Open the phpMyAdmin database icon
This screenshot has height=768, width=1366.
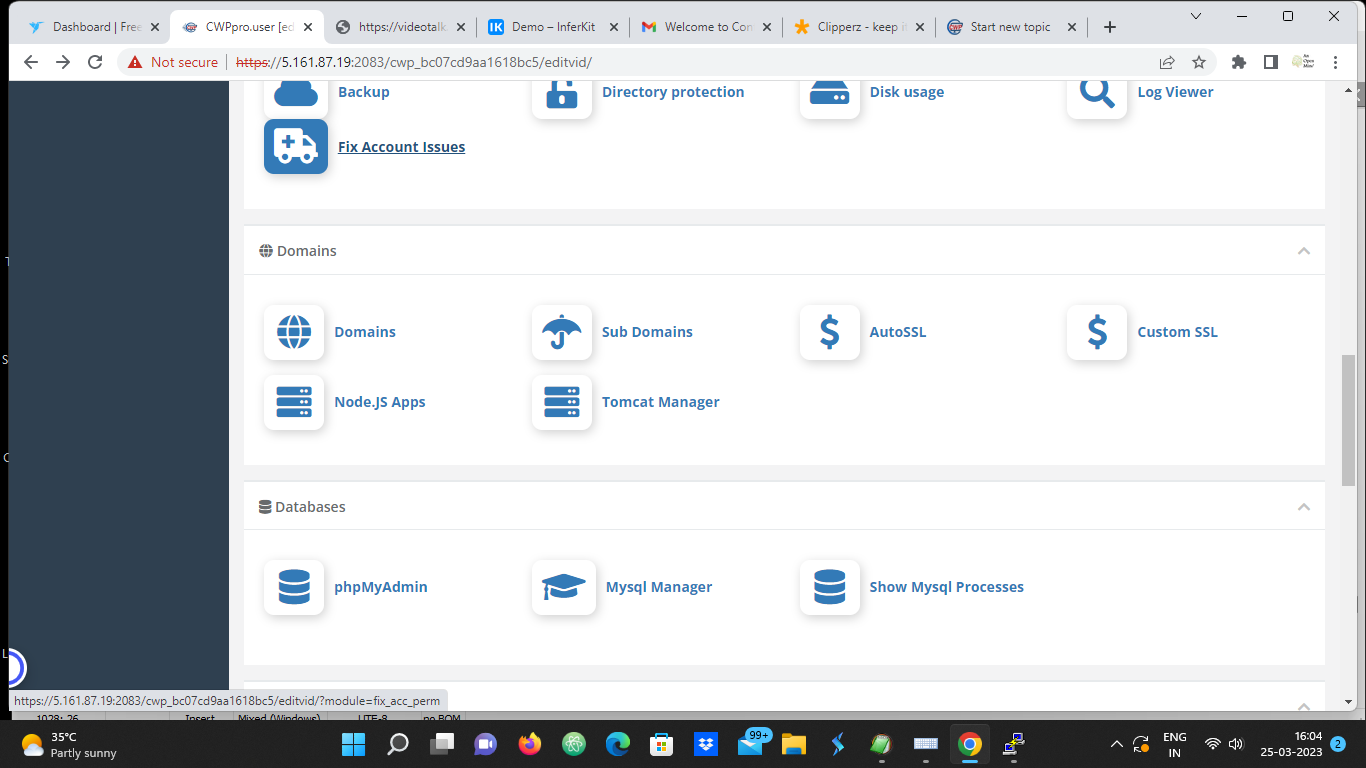(294, 587)
